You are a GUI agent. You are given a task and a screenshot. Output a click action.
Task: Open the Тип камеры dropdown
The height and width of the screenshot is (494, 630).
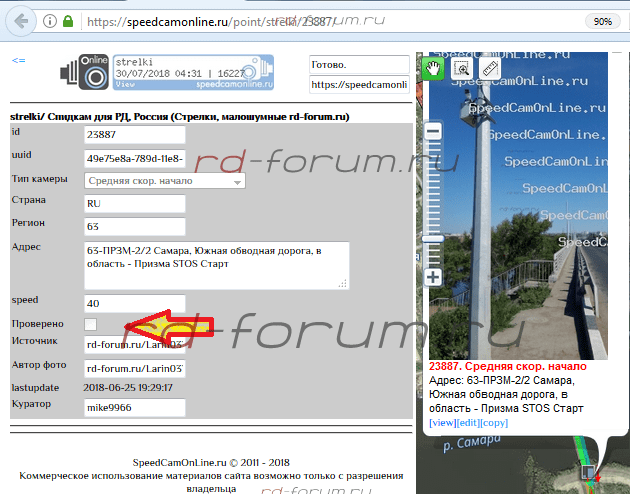coord(165,181)
